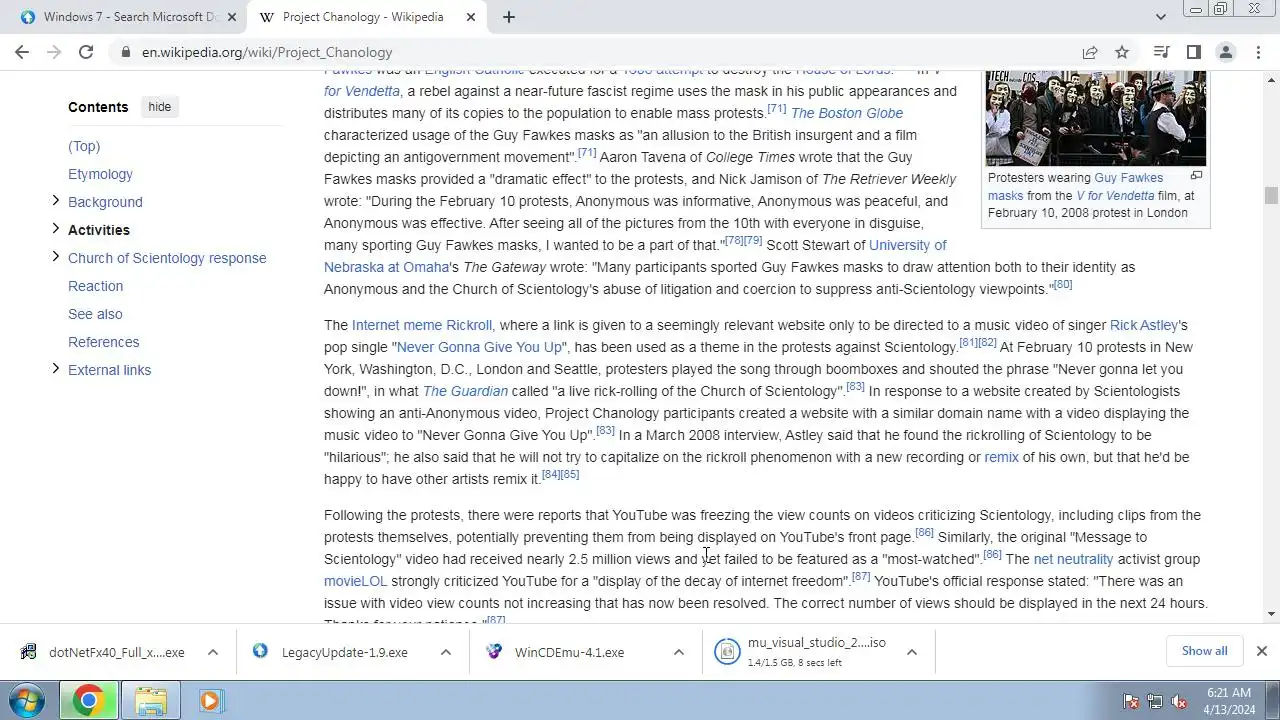The width and height of the screenshot is (1280, 720).
Task: Open movieLOL link
Action: (355, 581)
